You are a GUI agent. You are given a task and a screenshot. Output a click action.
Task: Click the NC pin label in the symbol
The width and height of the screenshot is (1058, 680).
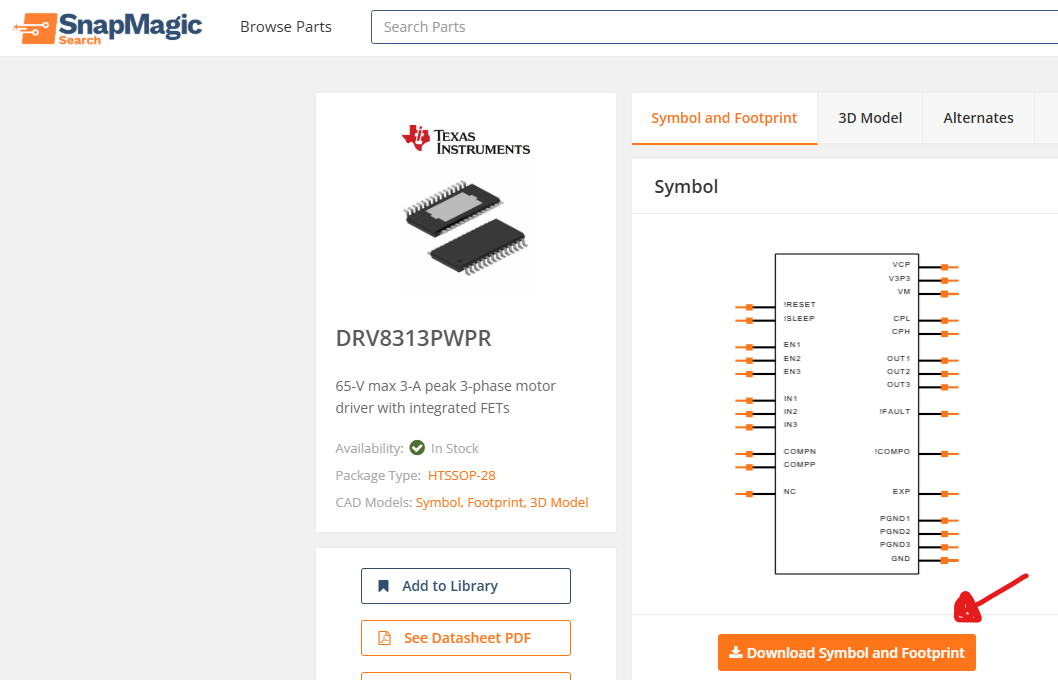(x=789, y=492)
